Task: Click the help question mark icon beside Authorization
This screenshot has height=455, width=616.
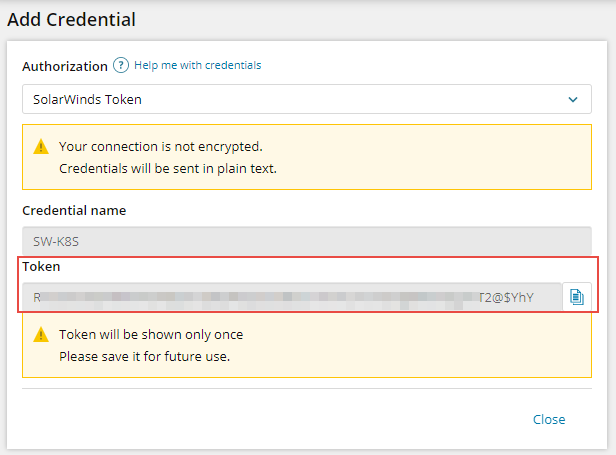Action: [x=121, y=66]
